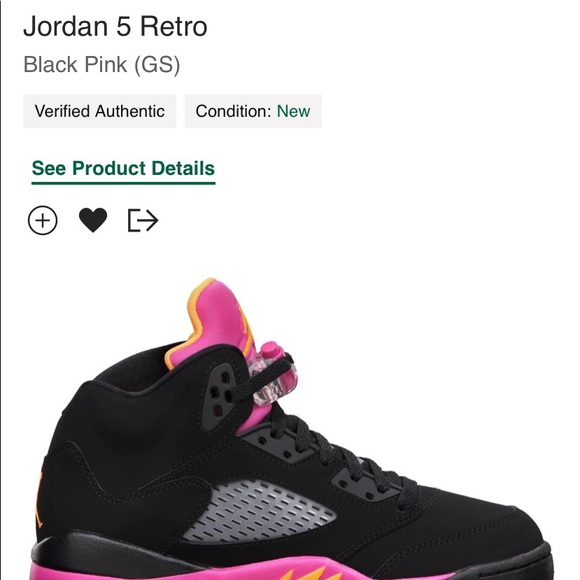Open the Jordan 5 sneaker product image

(x=292, y=429)
